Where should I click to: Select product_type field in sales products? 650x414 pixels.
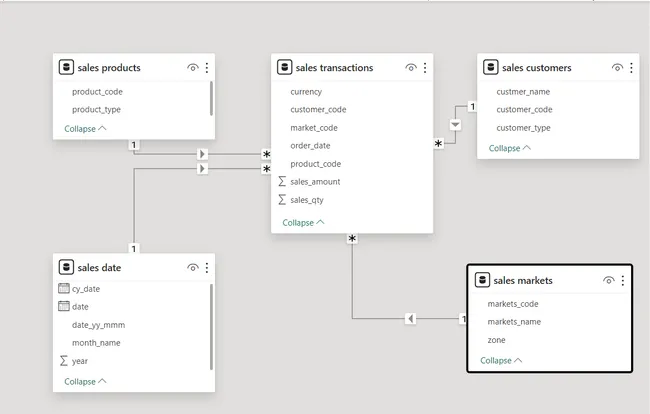click(96, 109)
